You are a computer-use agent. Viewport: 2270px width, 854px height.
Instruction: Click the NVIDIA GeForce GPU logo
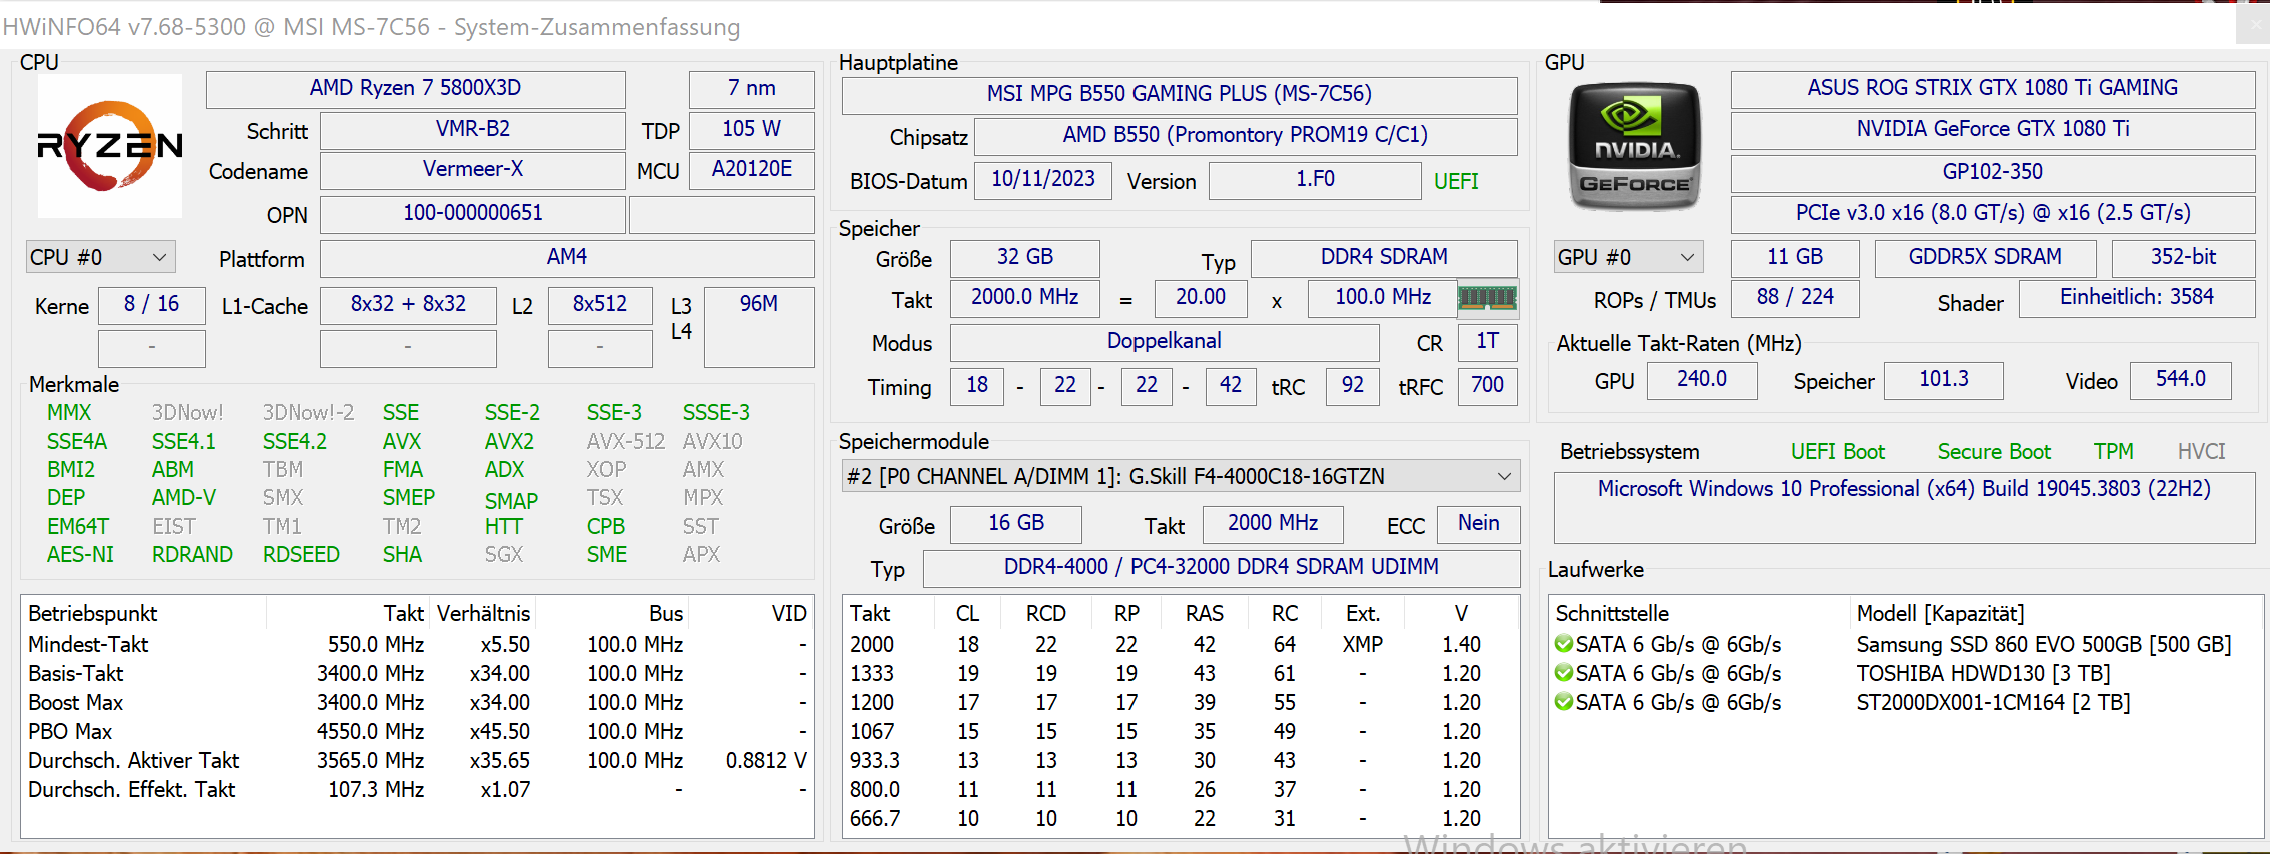[1634, 146]
